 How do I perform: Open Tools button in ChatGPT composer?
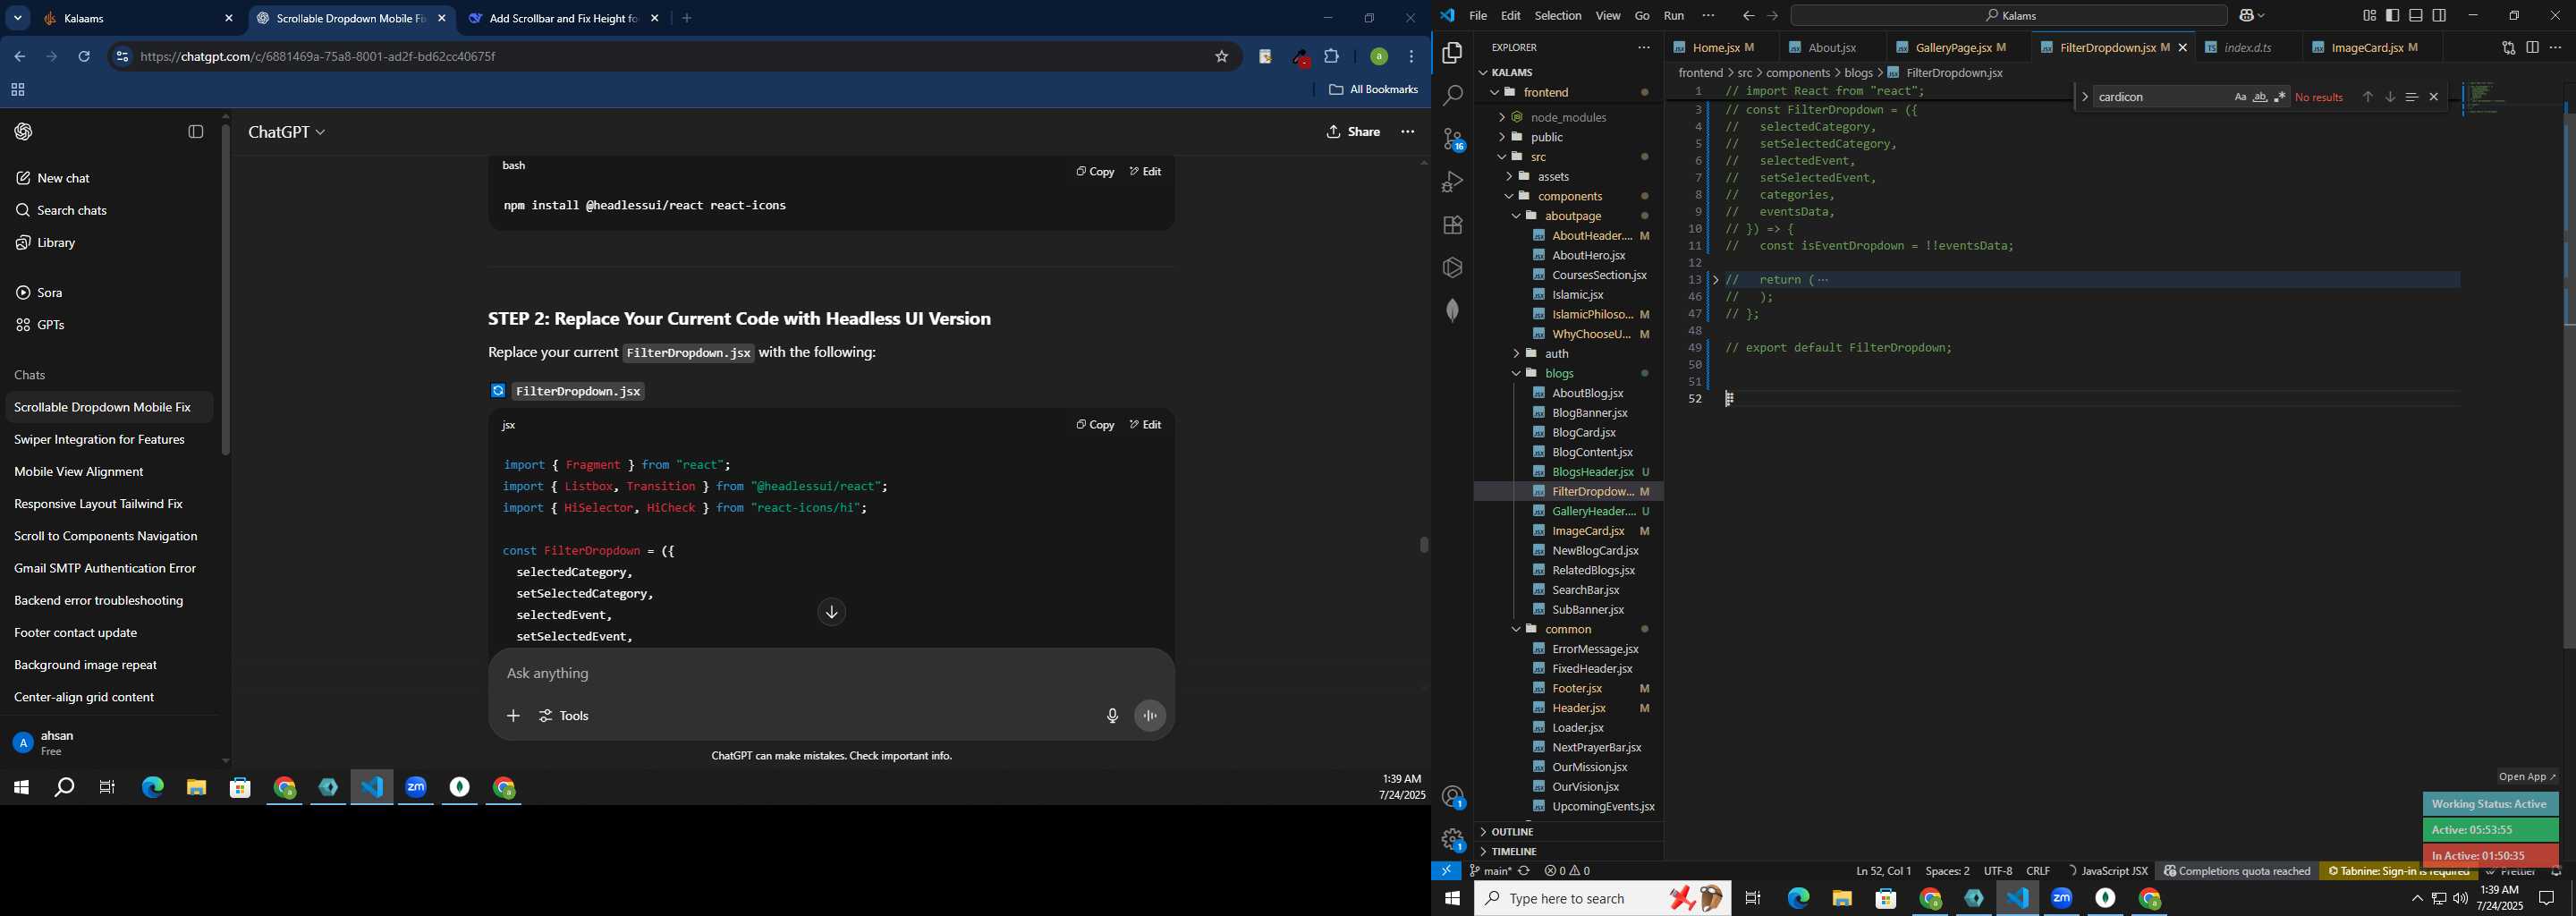pyautogui.click(x=565, y=716)
